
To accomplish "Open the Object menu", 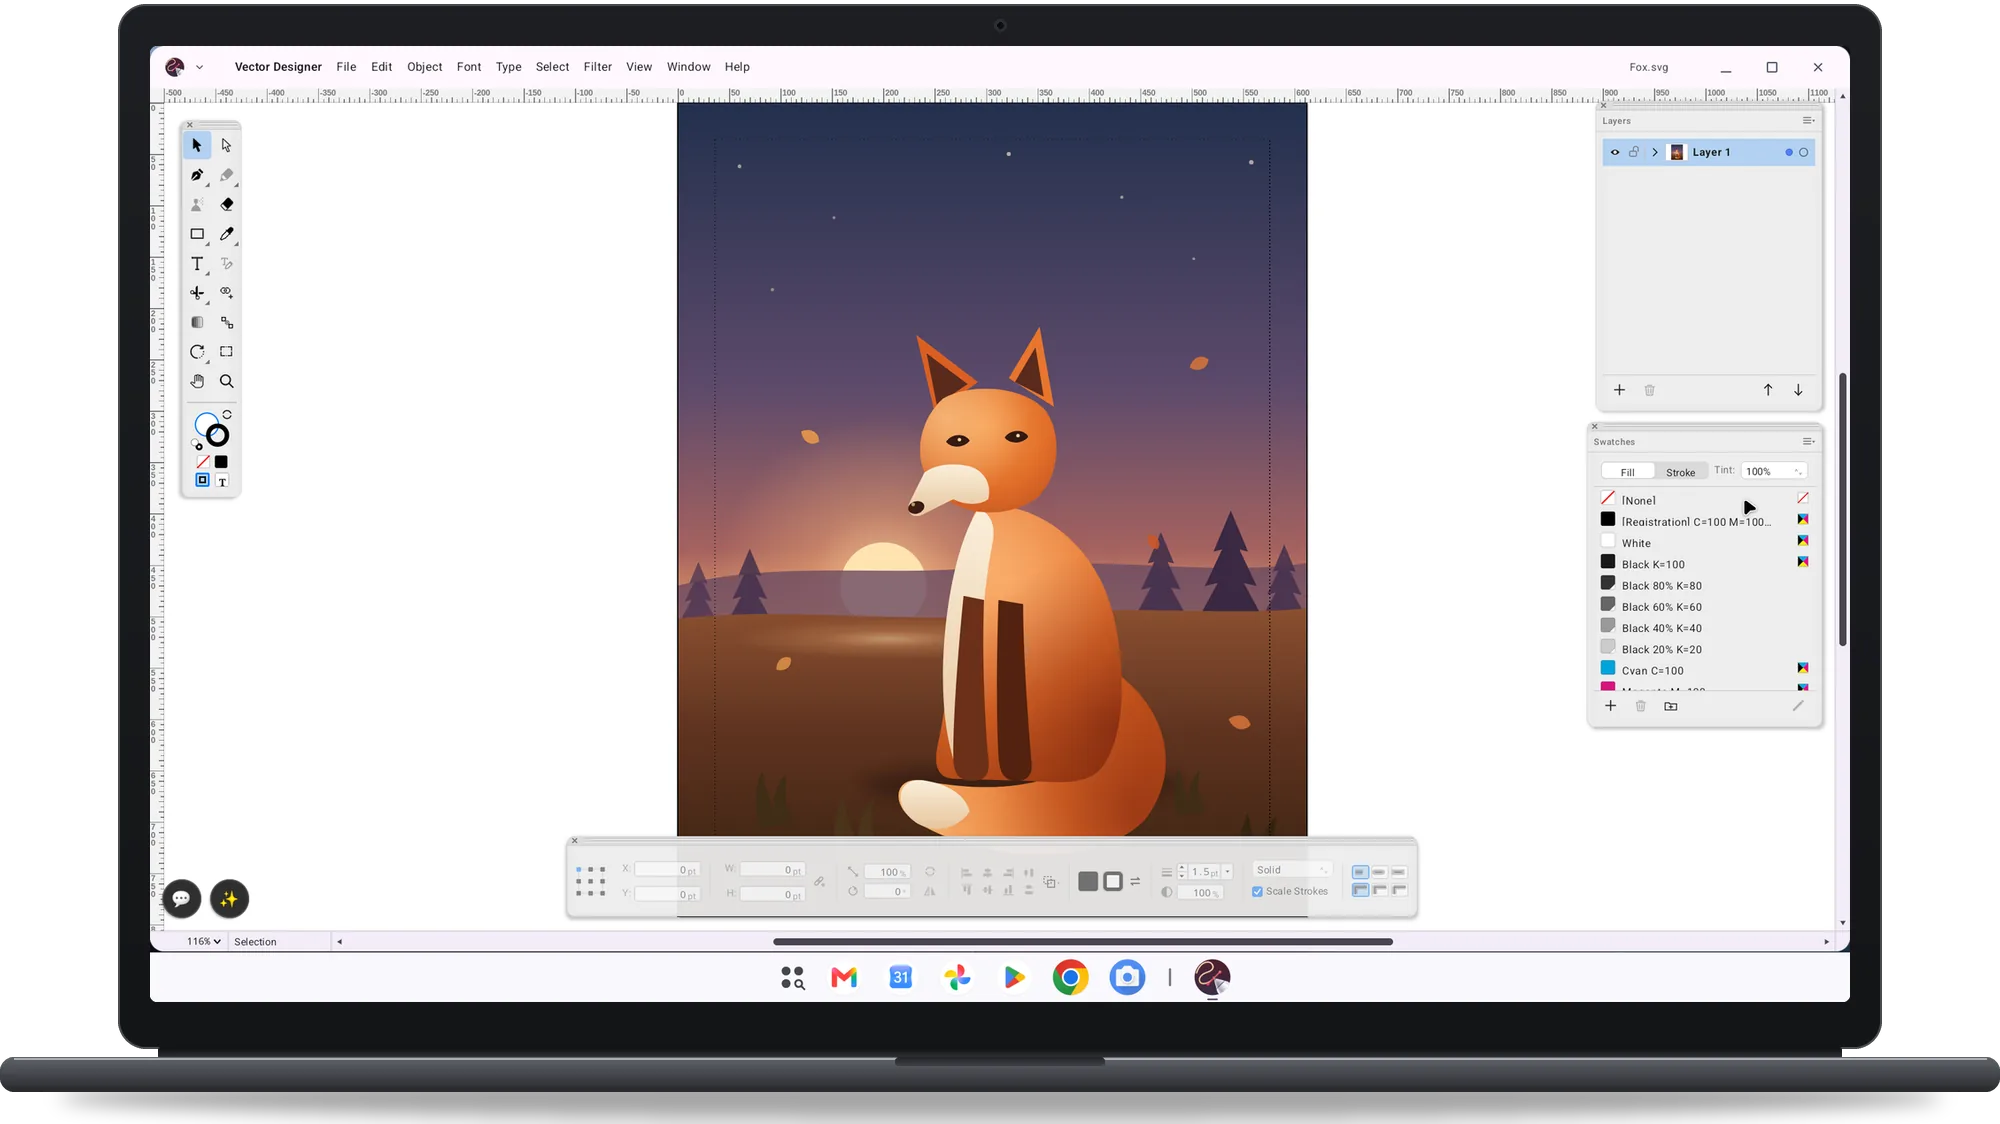I will [424, 67].
